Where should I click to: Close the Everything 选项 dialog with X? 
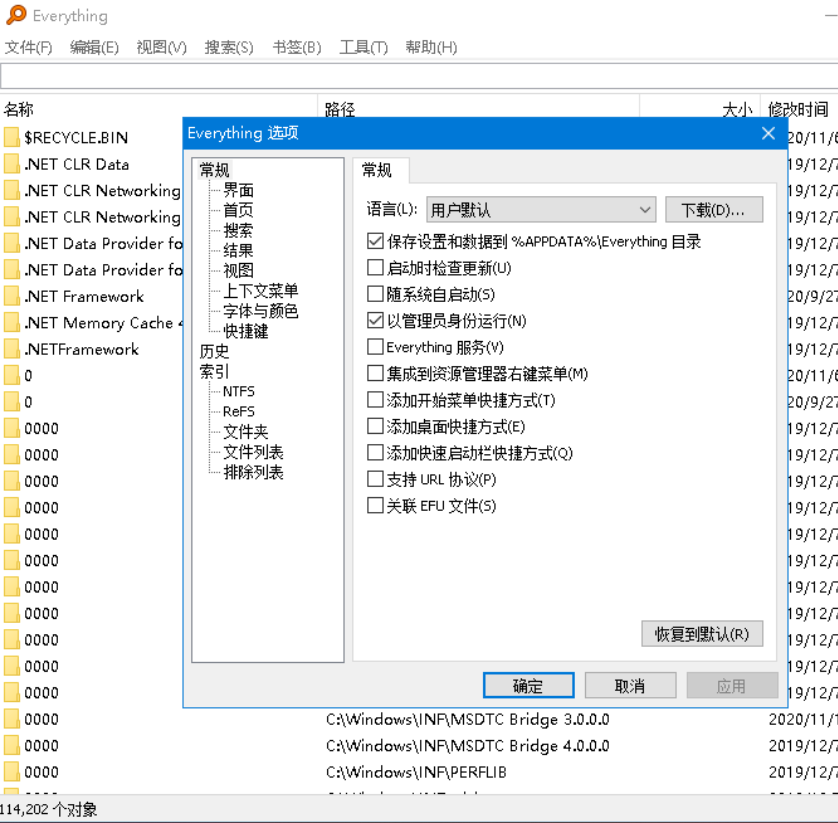(768, 134)
